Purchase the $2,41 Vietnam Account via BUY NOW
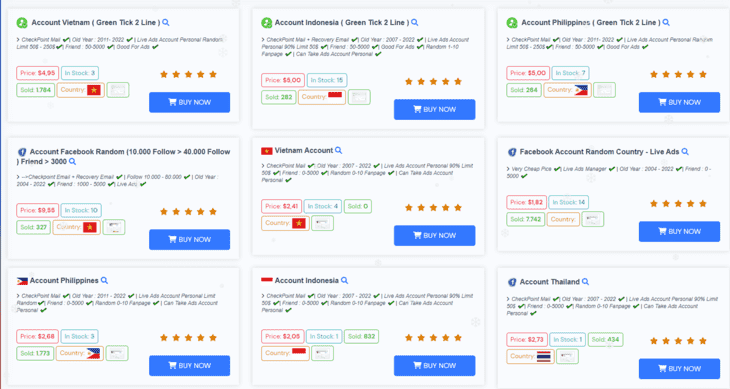 click(x=434, y=235)
